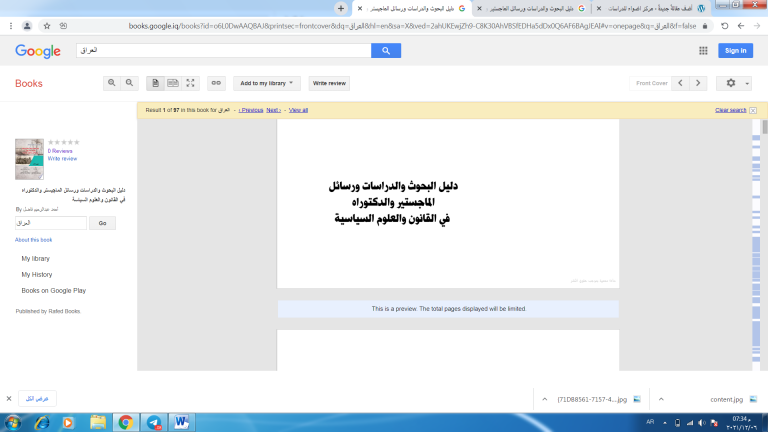Toggle full screen reading mode
The image size is (768, 432).
click(x=191, y=83)
